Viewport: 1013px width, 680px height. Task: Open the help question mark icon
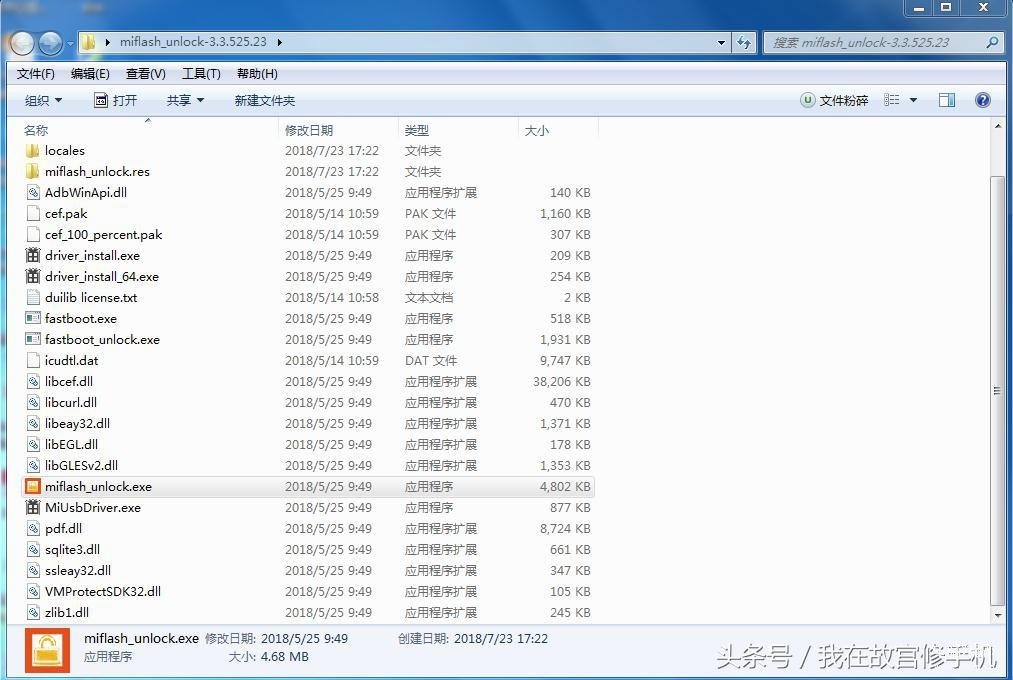[983, 100]
